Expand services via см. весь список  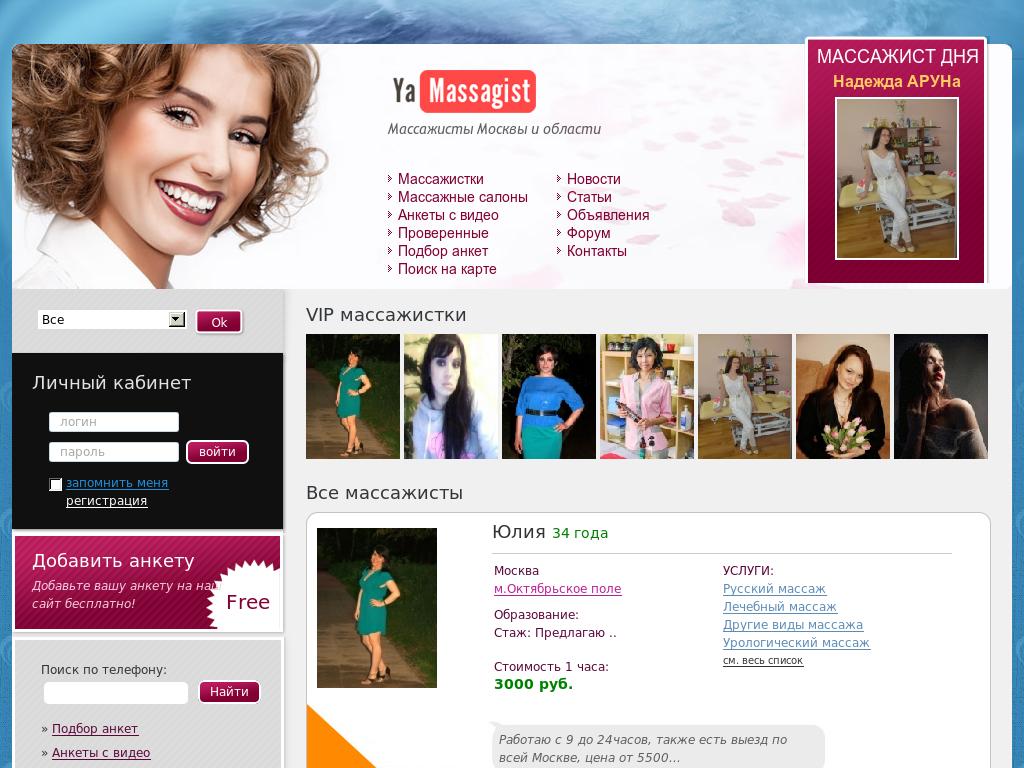coord(762,661)
